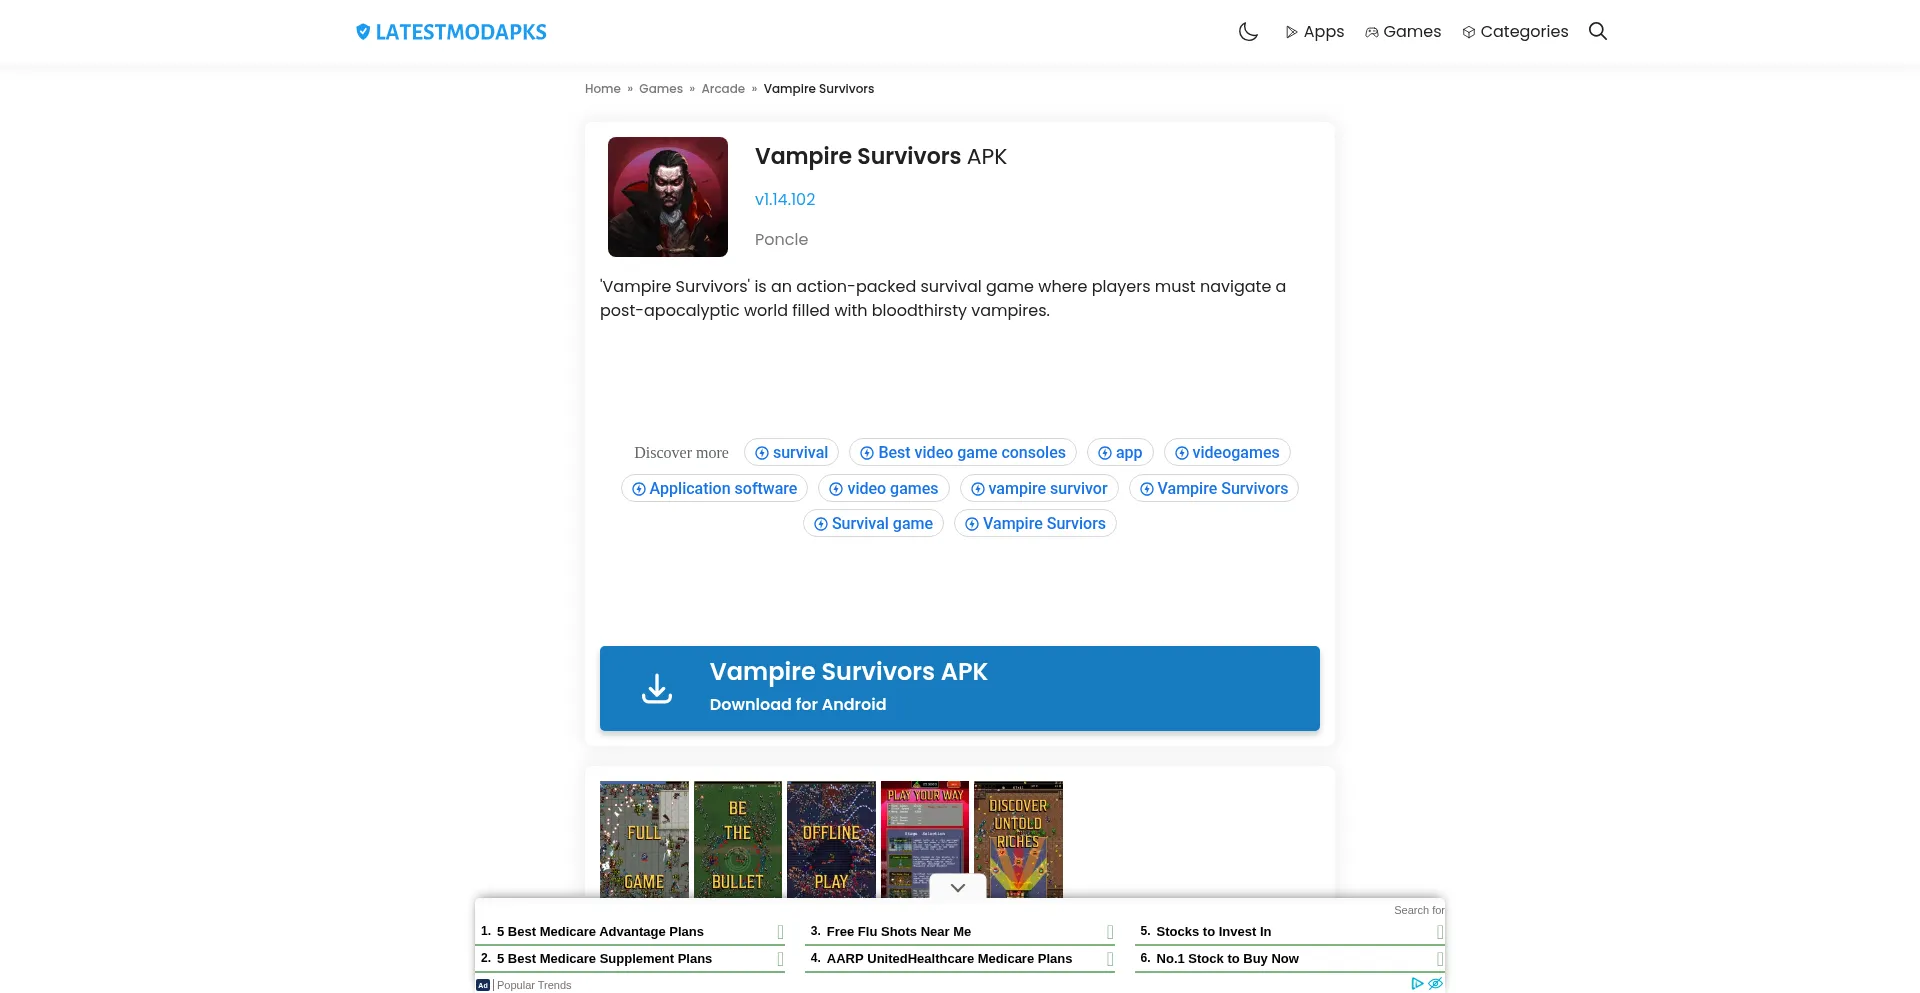Open the Games menu
1920x993 pixels.
coord(1403,32)
